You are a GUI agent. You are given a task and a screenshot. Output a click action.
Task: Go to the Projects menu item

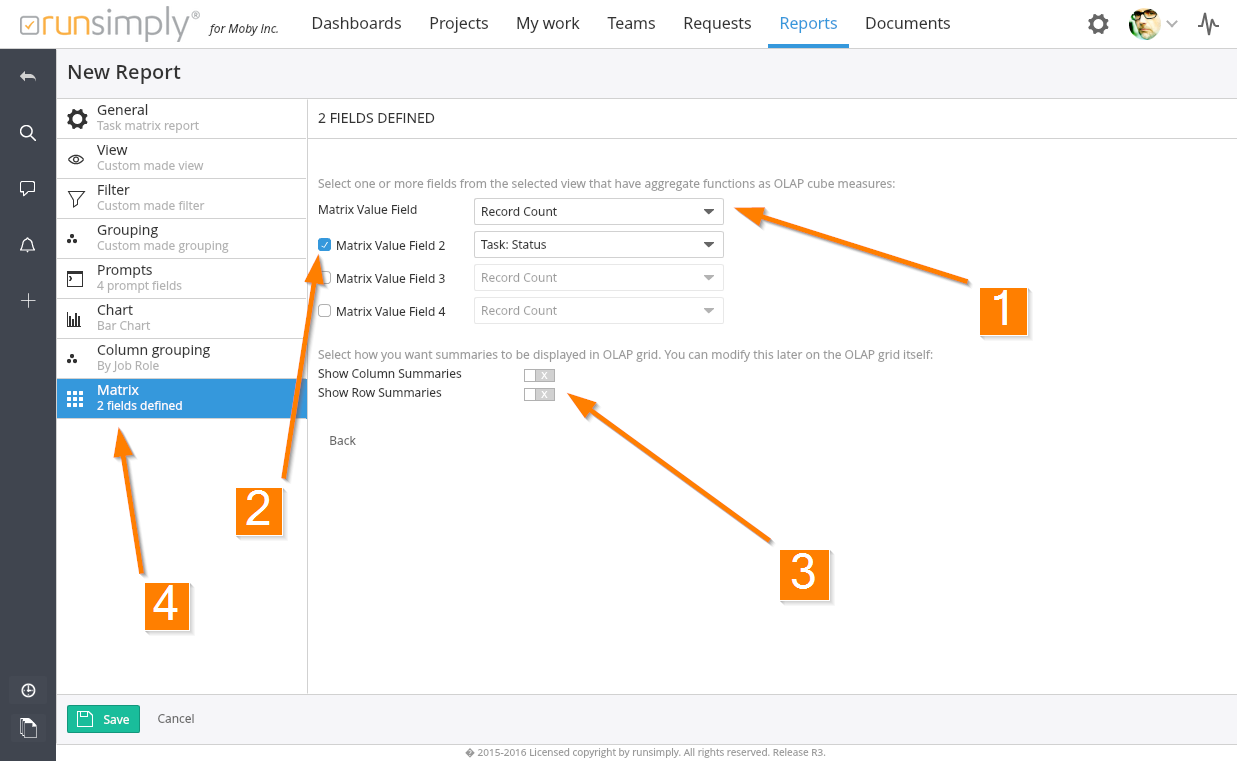click(x=458, y=23)
